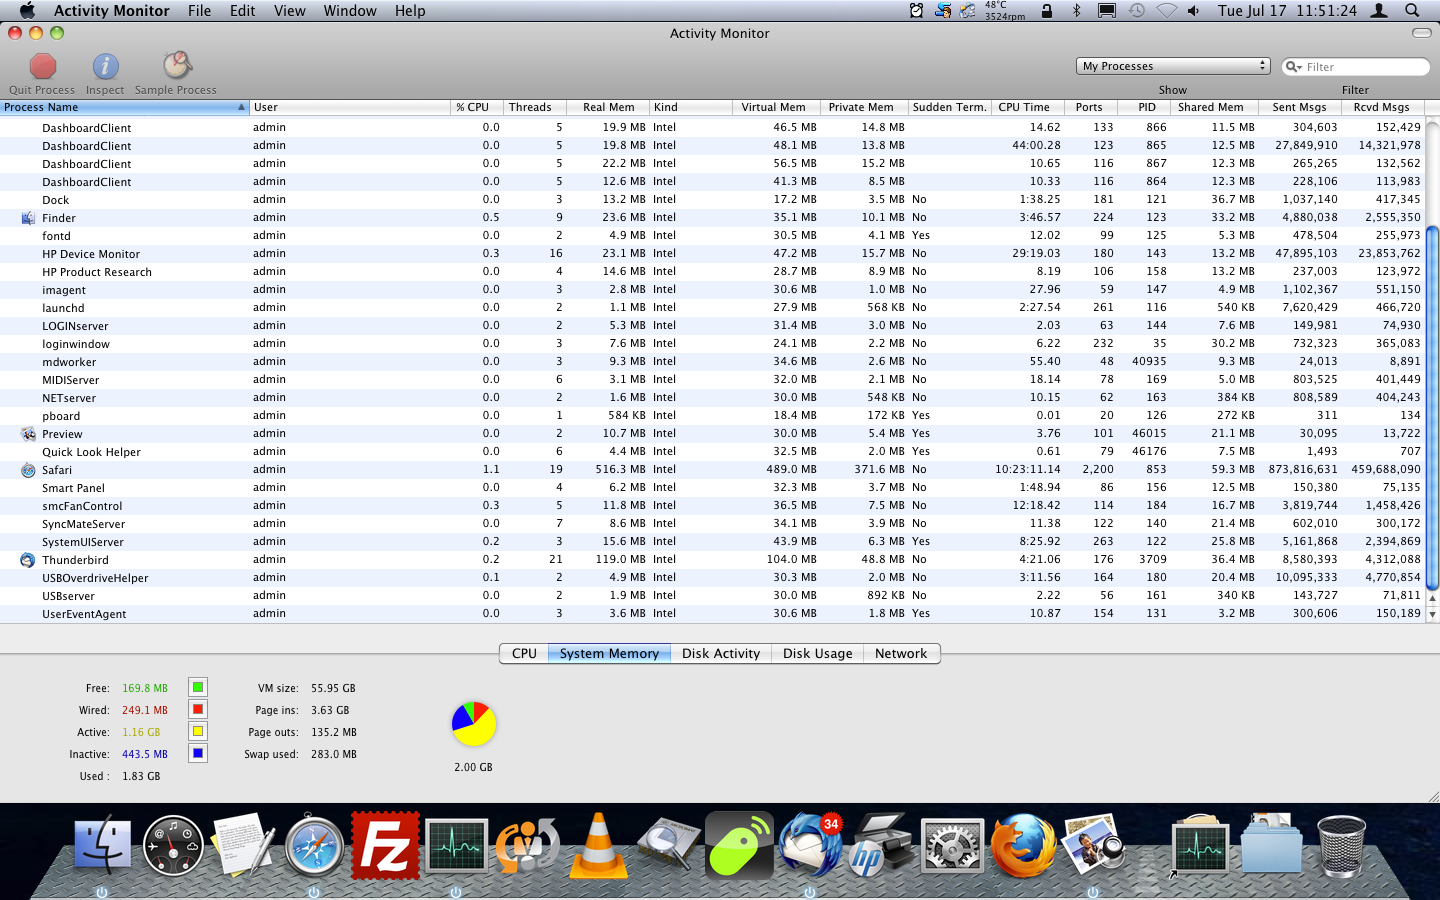This screenshot has height=900, width=1440.
Task: Sort by the Virtual Mem column header
Action: click(778, 107)
